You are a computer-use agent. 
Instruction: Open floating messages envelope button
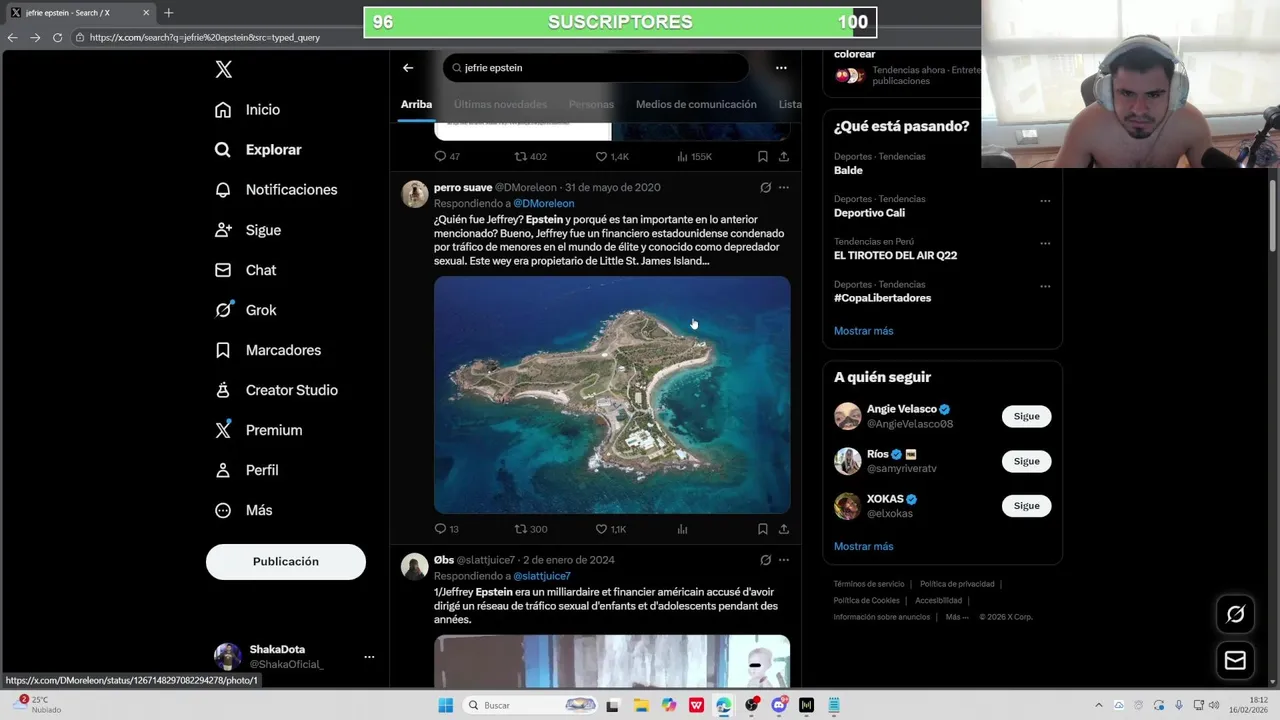click(x=1235, y=660)
